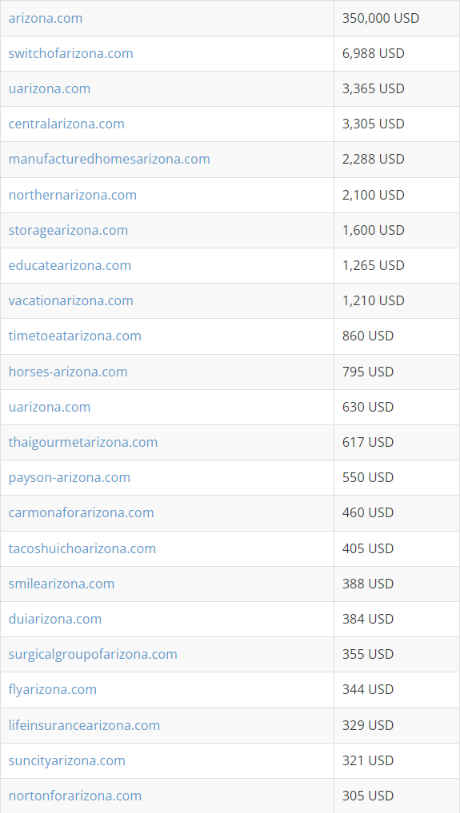The image size is (460, 813).
Task: Open the switchofarizona.com link
Action: tap(71, 53)
